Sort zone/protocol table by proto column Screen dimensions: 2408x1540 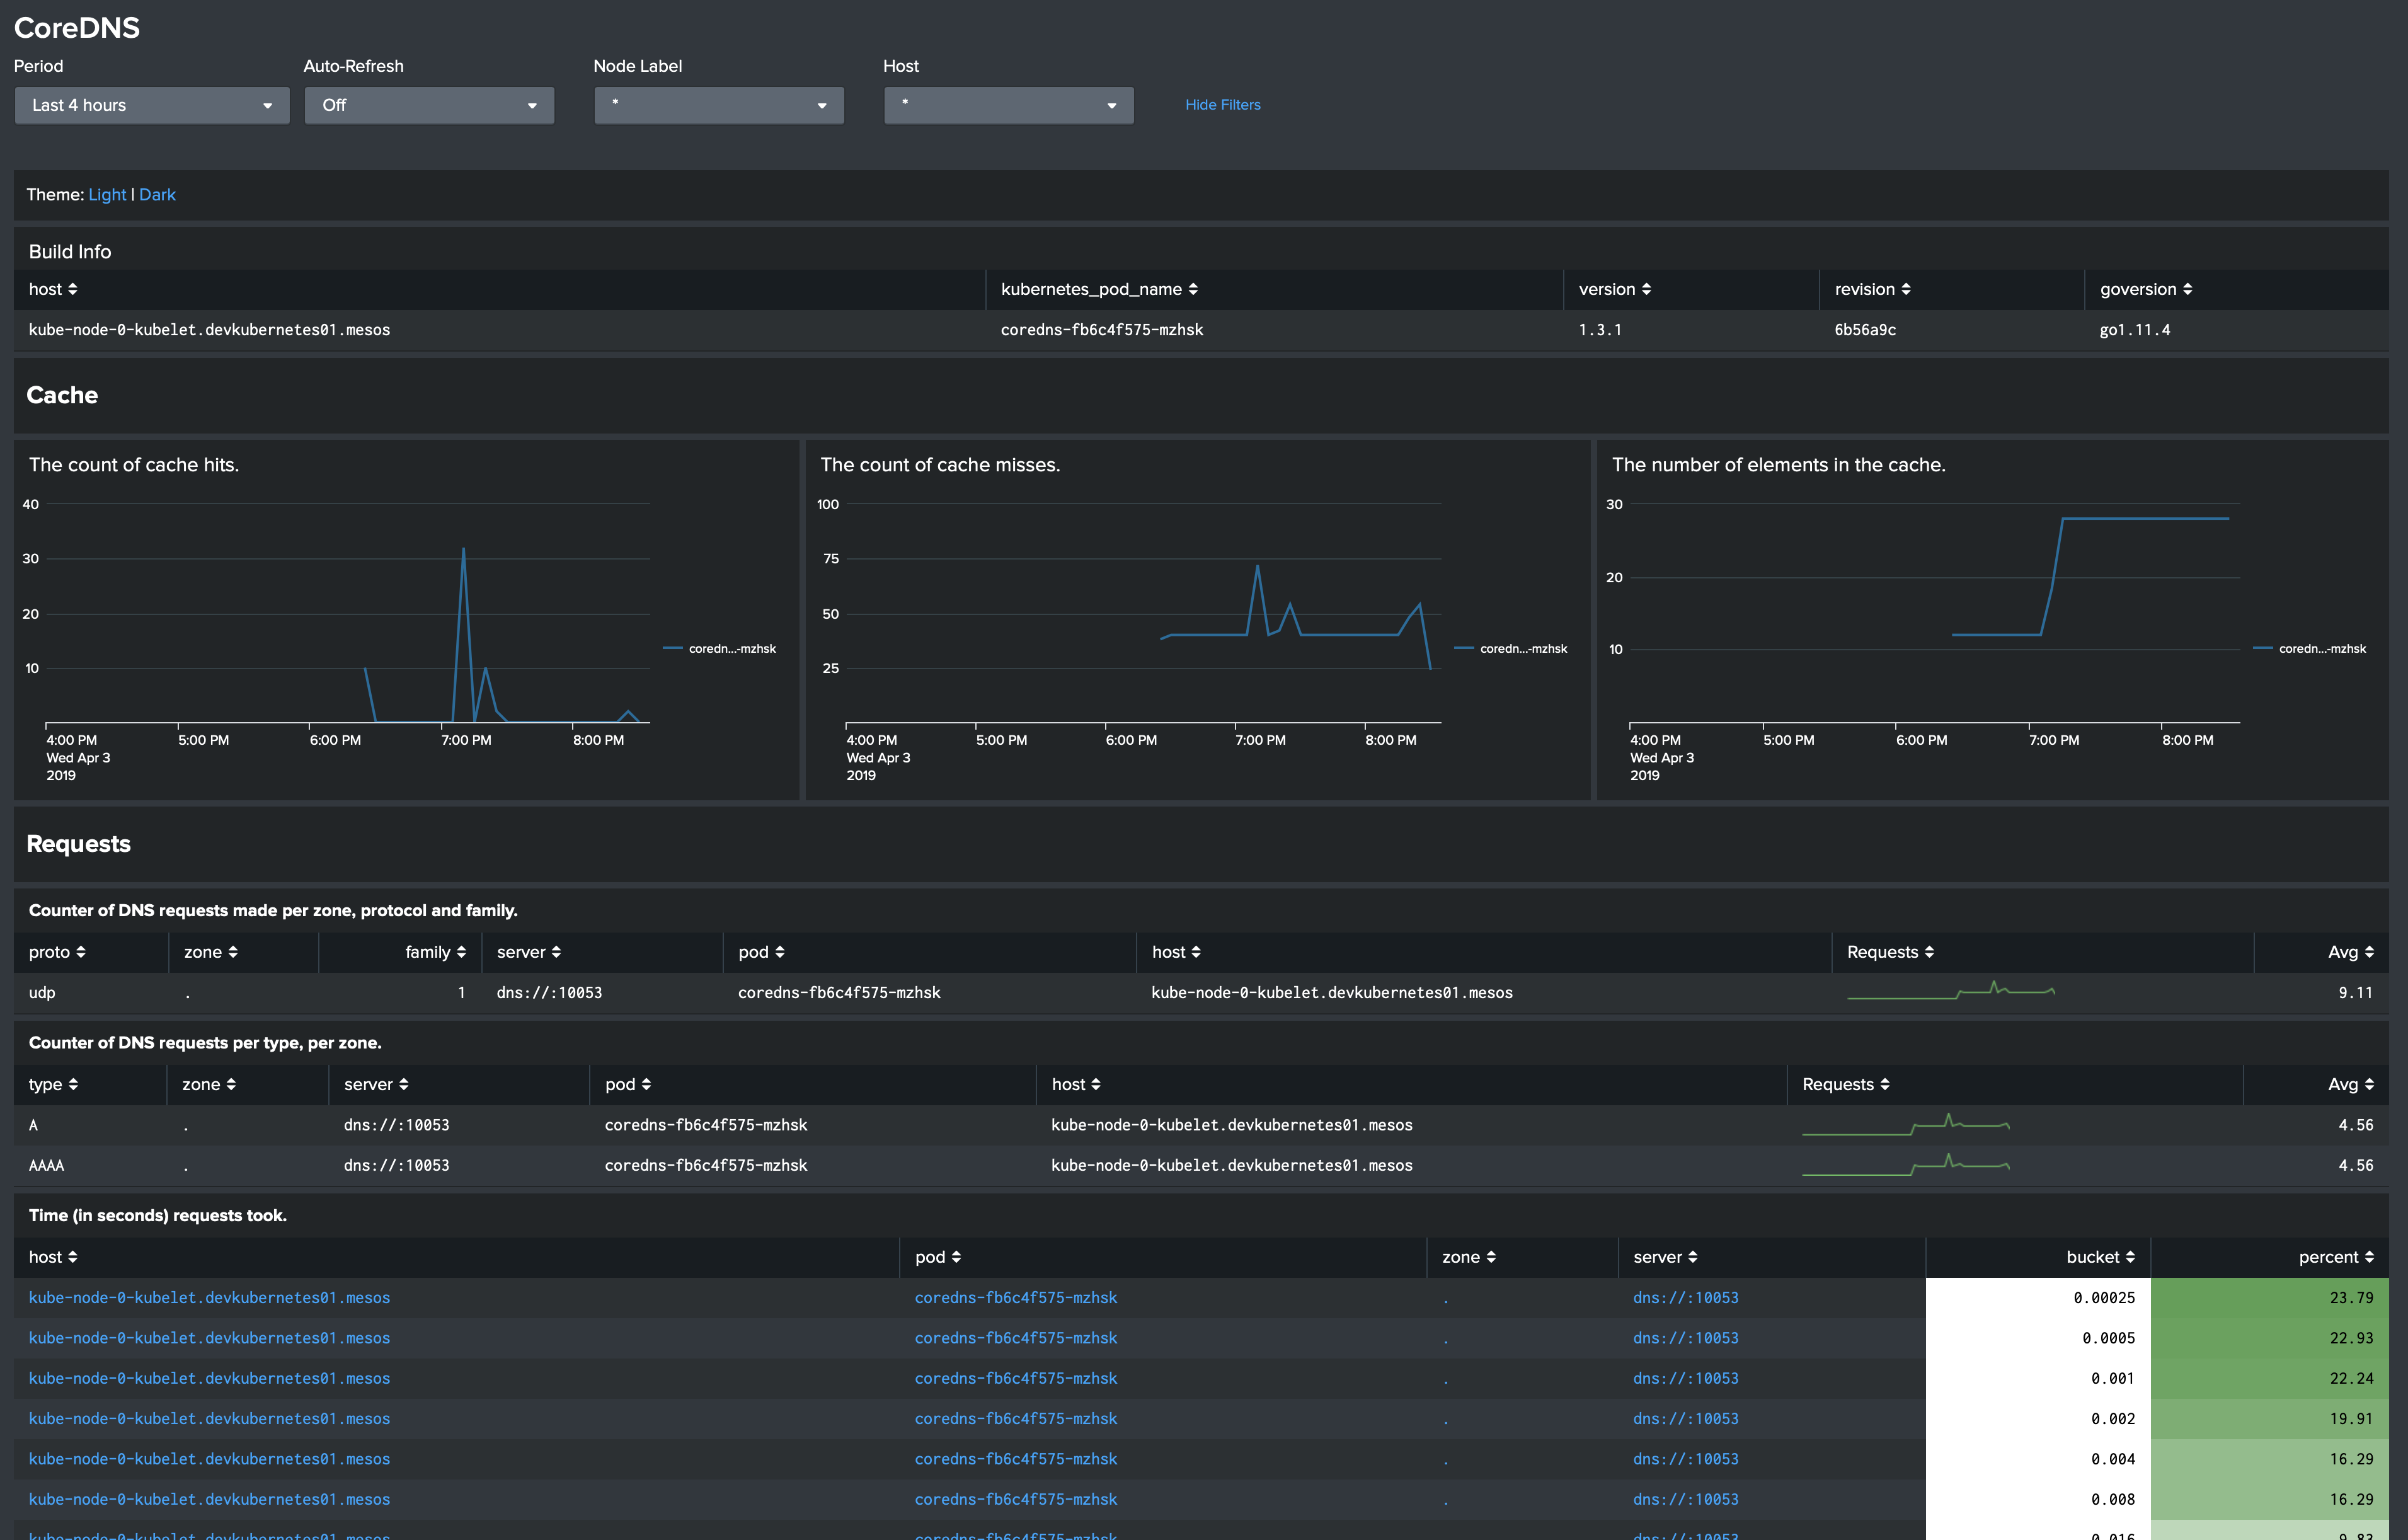pyautogui.click(x=57, y=952)
